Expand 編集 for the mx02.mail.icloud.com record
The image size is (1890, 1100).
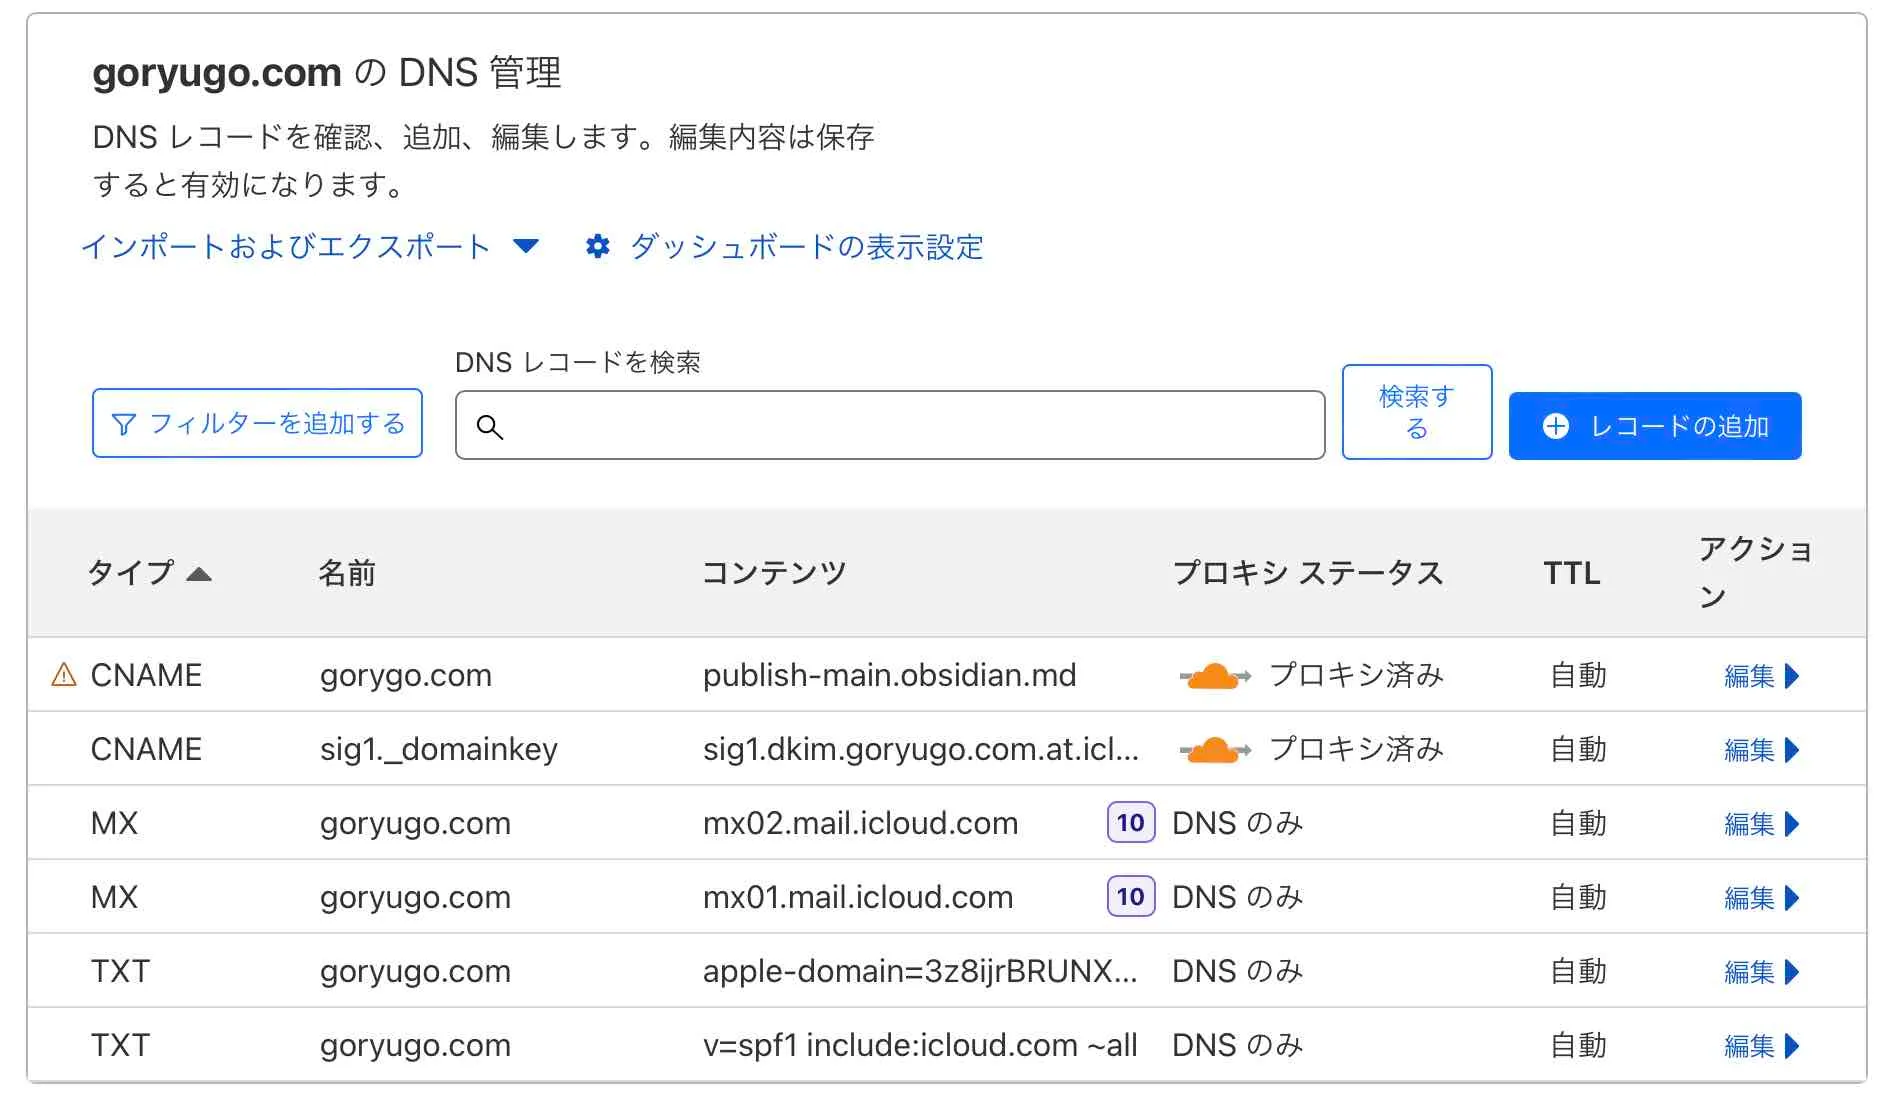pos(1762,824)
